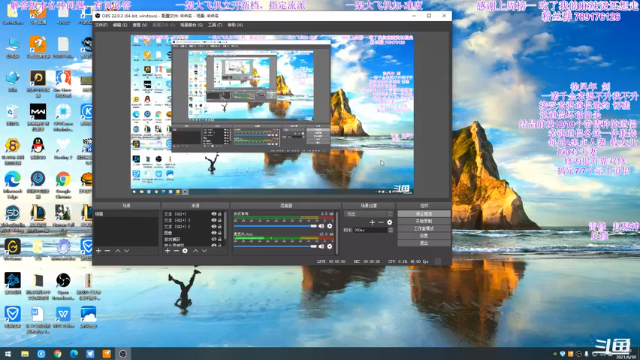Click the 工作室模式 studio mode button

pos(424,229)
